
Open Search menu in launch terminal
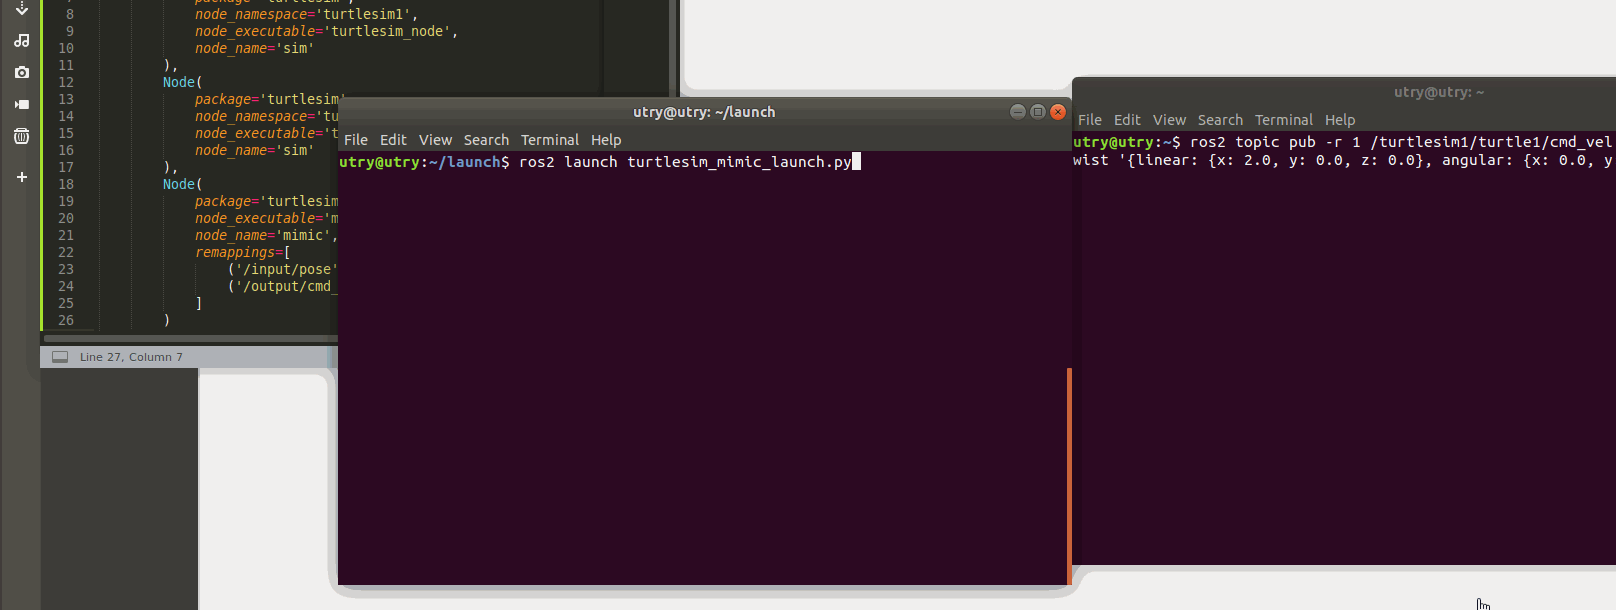pos(486,140)
